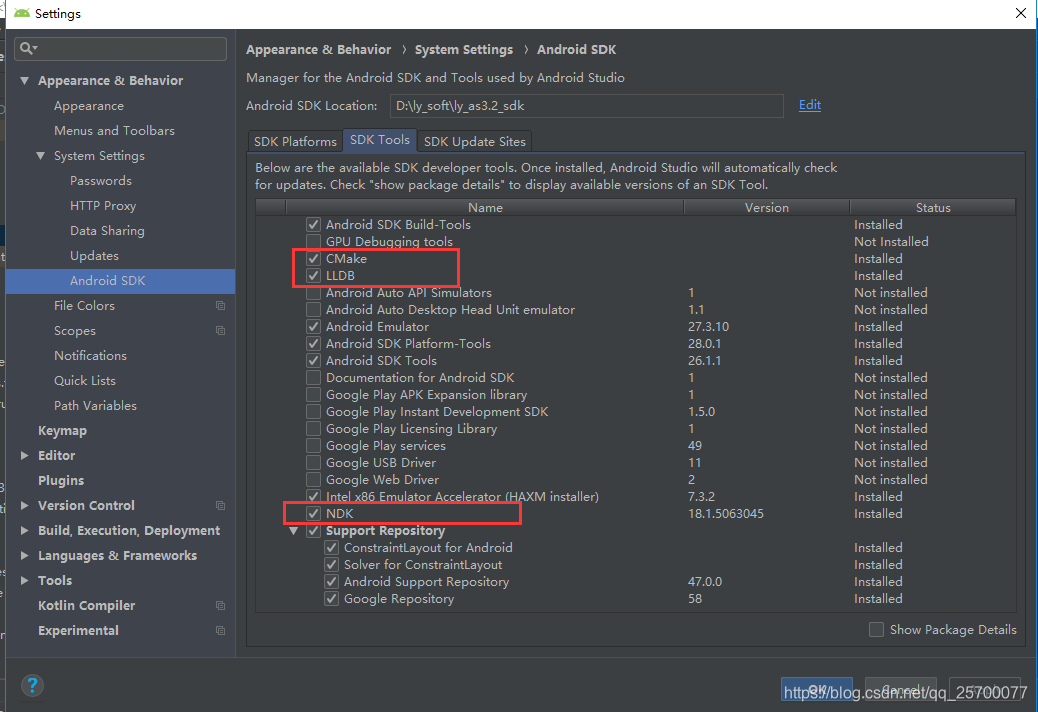The width and height of the screenshot is (1038, 712).
Task: Click the Android SDK Location path field
Action: point(587,106)
